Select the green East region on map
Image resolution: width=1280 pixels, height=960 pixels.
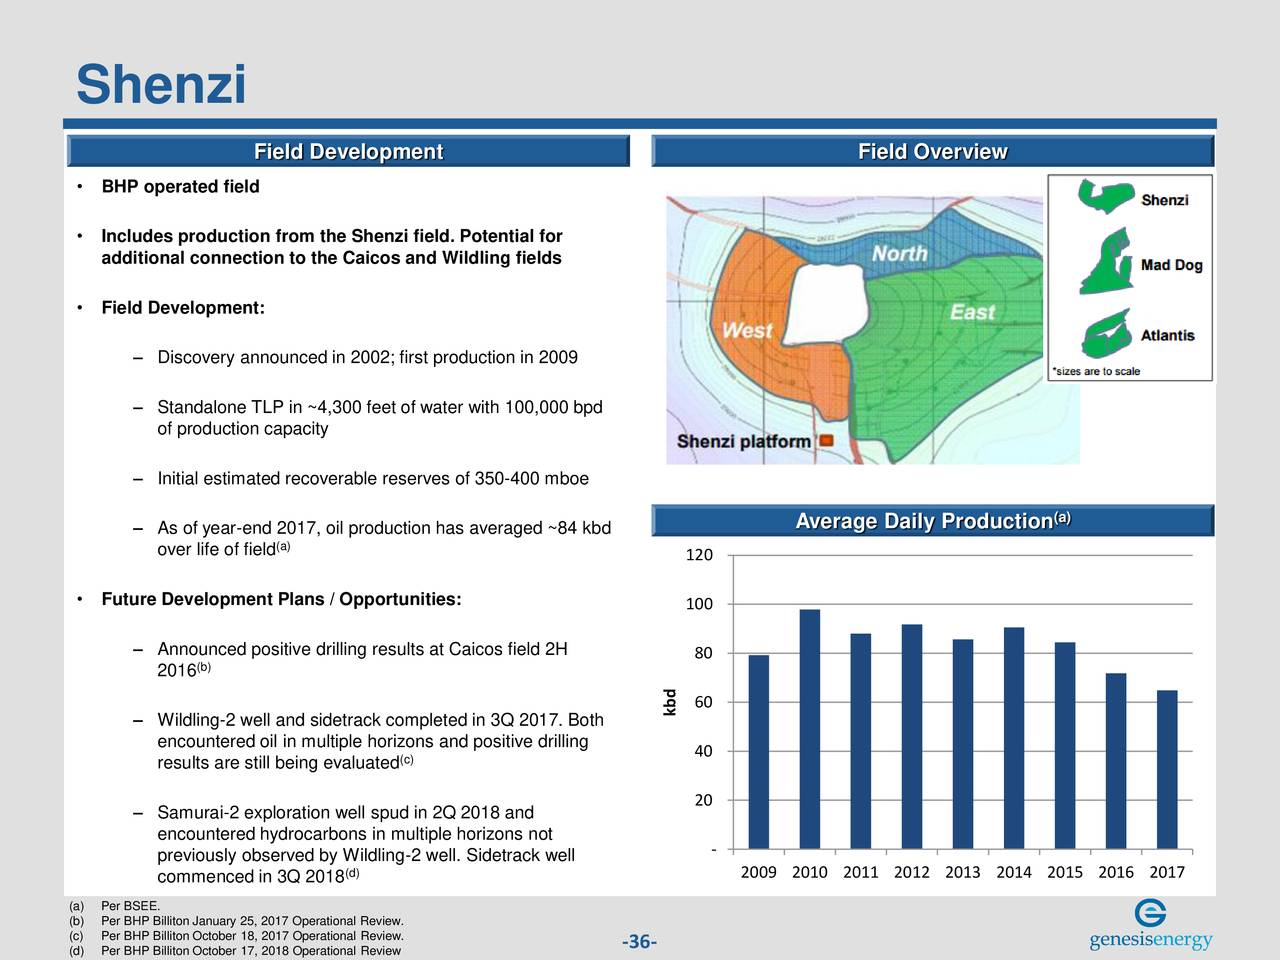pos(950,340)
